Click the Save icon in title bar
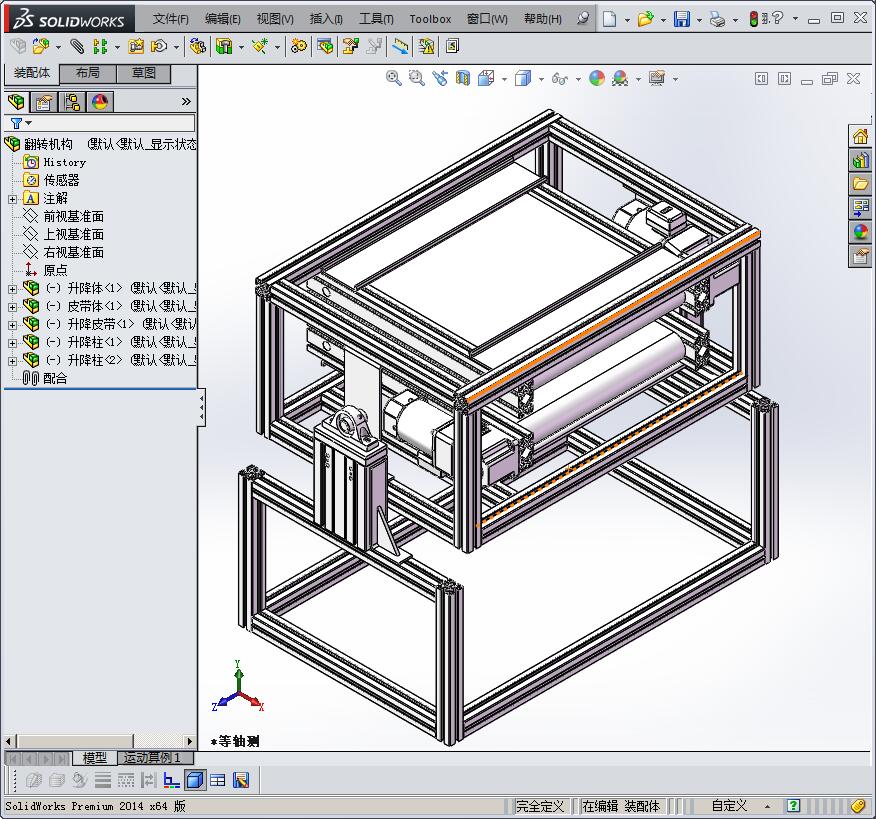 682,19
